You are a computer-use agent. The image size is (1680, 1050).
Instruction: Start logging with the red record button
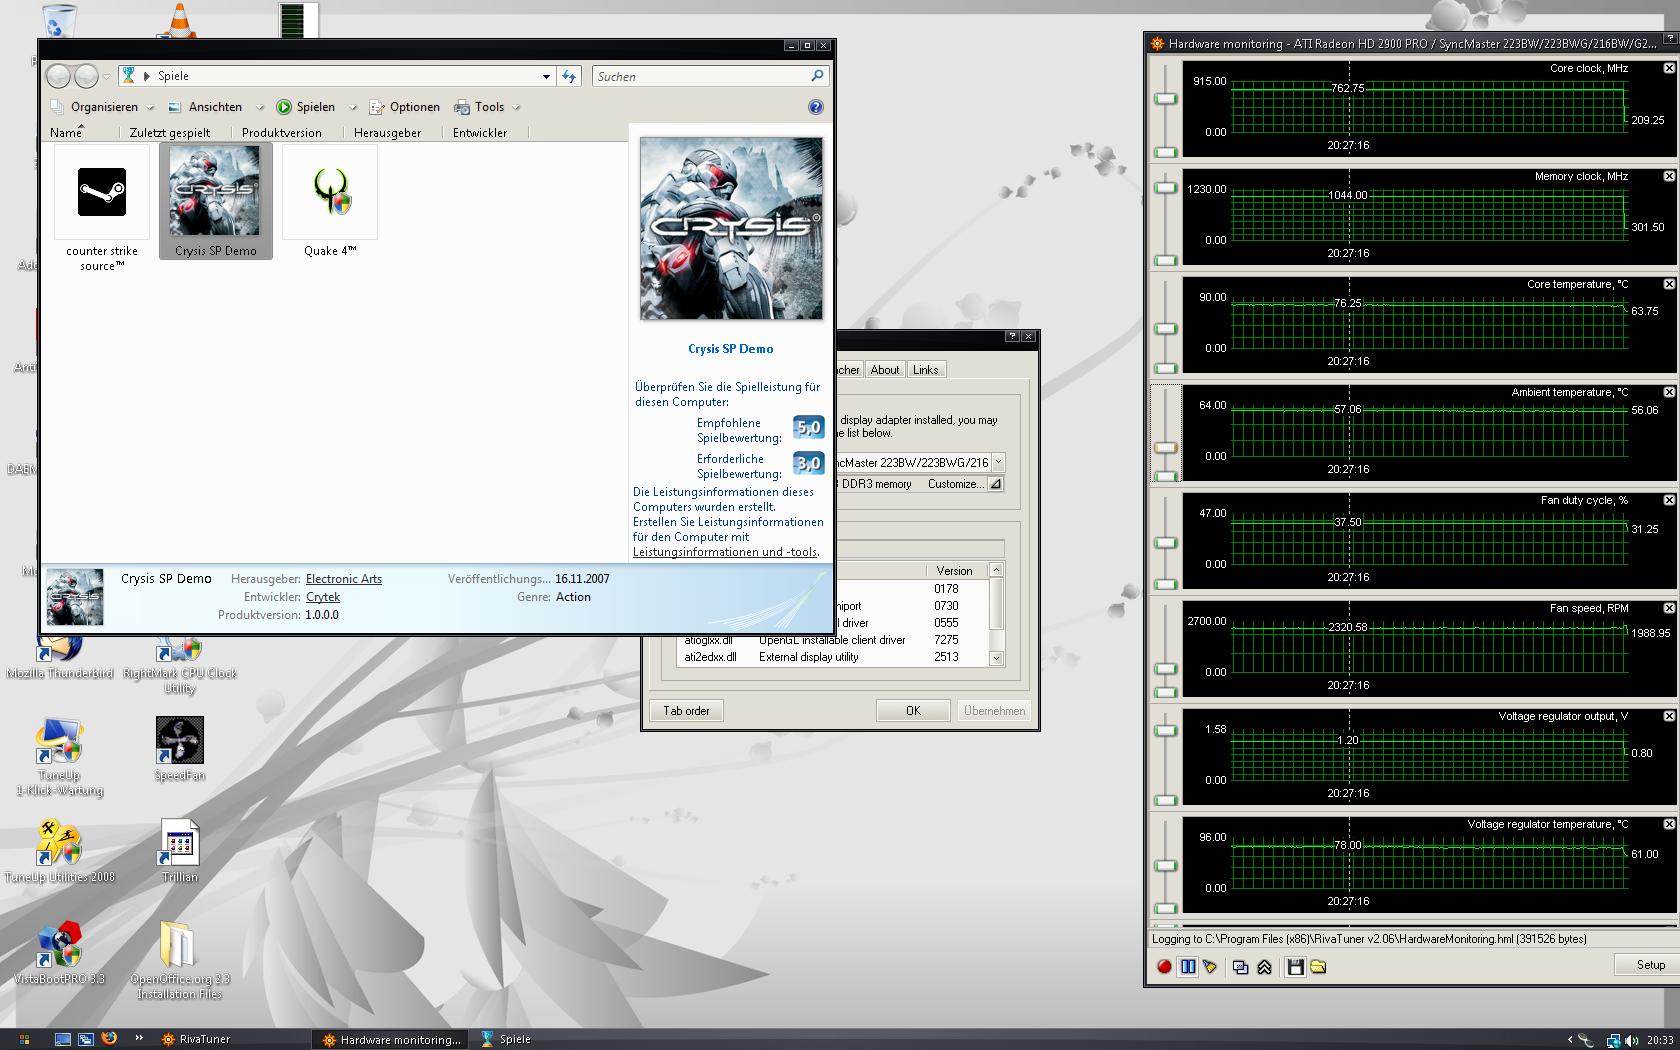coord(1164,966)
